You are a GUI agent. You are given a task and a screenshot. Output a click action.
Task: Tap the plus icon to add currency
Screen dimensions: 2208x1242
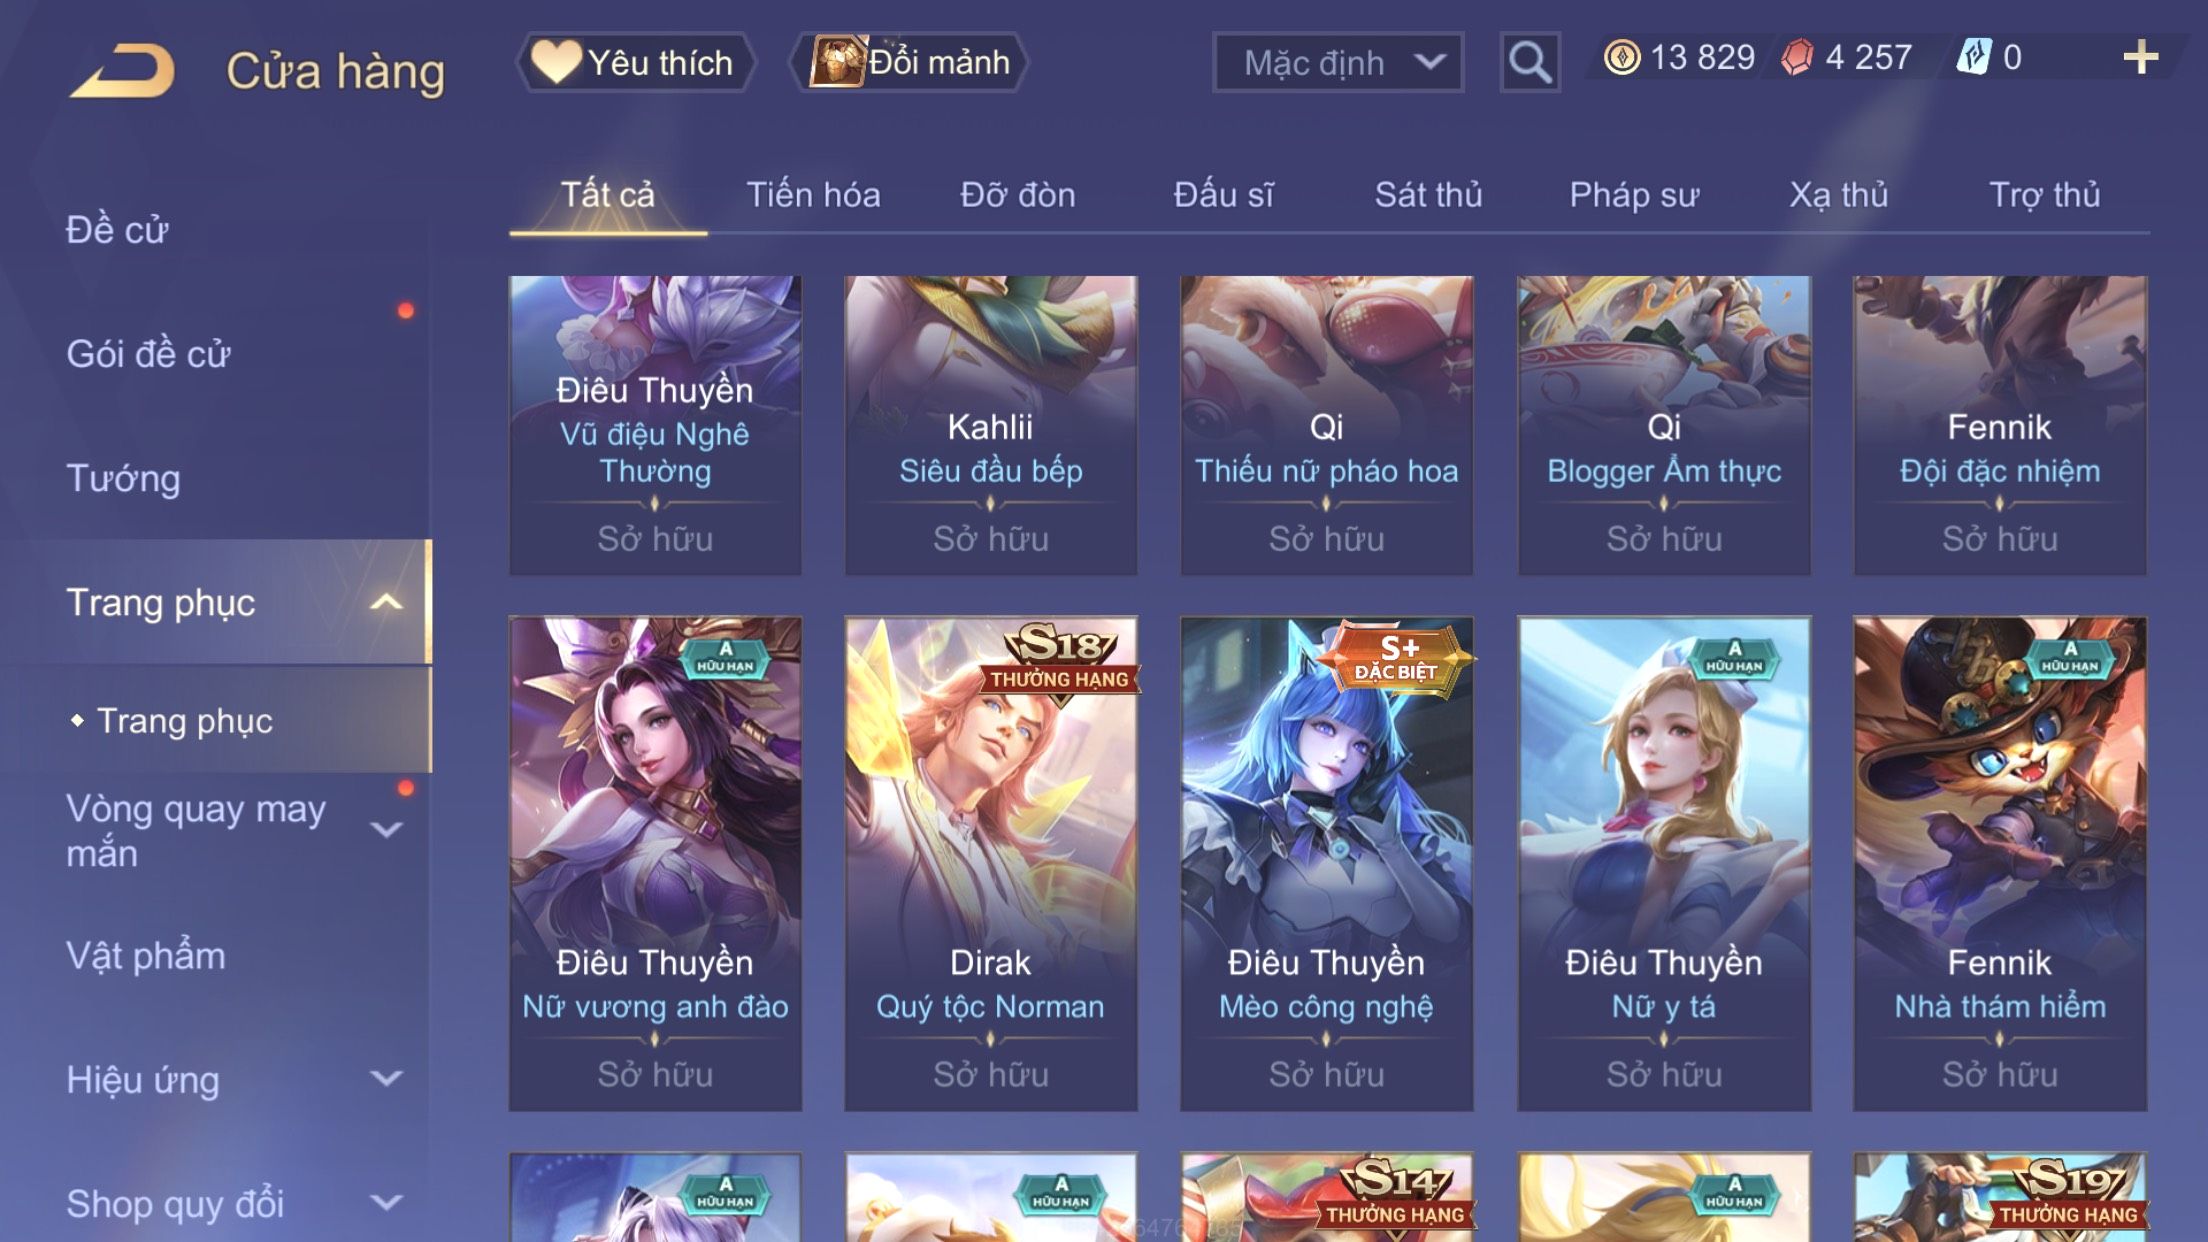coord(2140,57)
